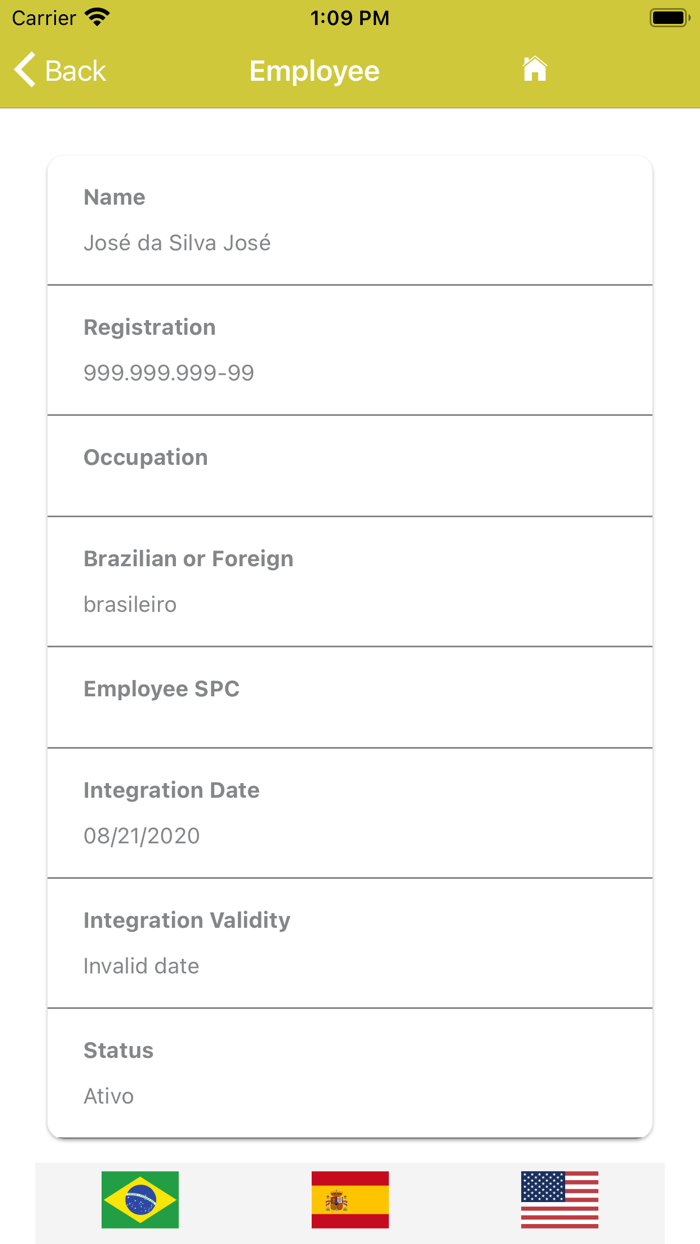Tap the Brazilian or Foreign label

click(188, 559)
